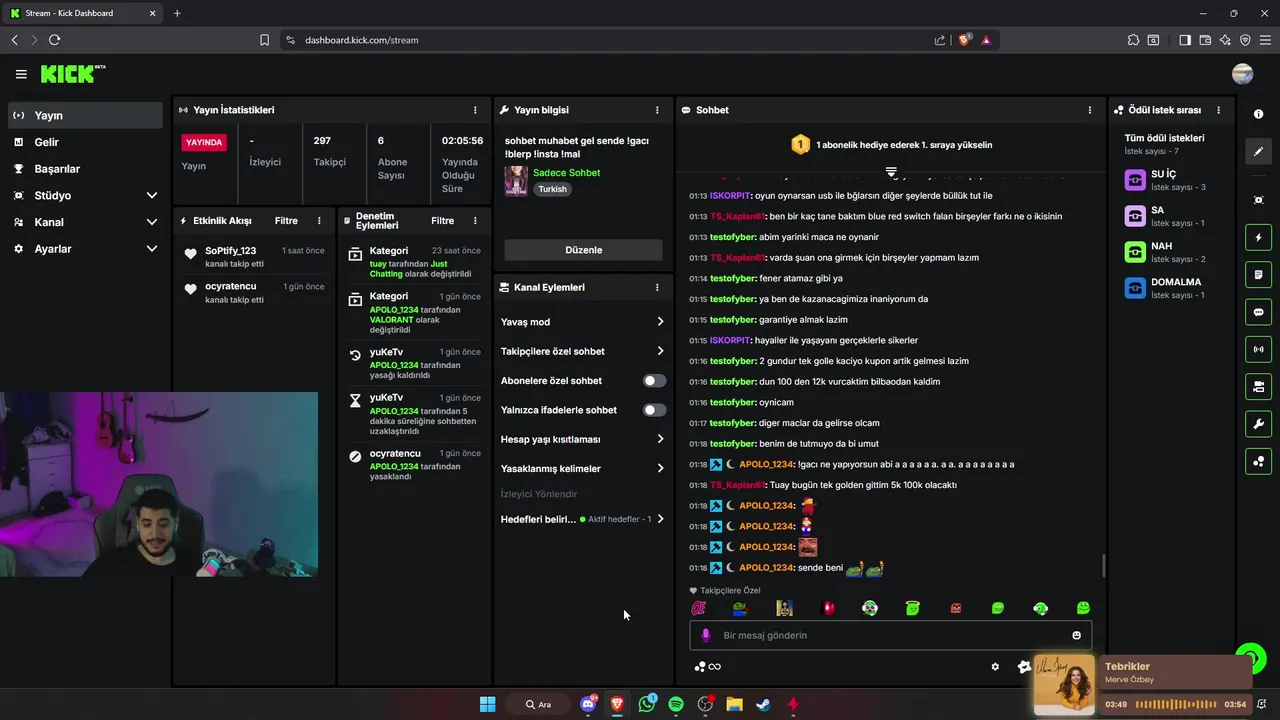This screenshot has height=720, width=1280.
Task: Click the info icon in right sidebar
Action: click(1259, 114)
